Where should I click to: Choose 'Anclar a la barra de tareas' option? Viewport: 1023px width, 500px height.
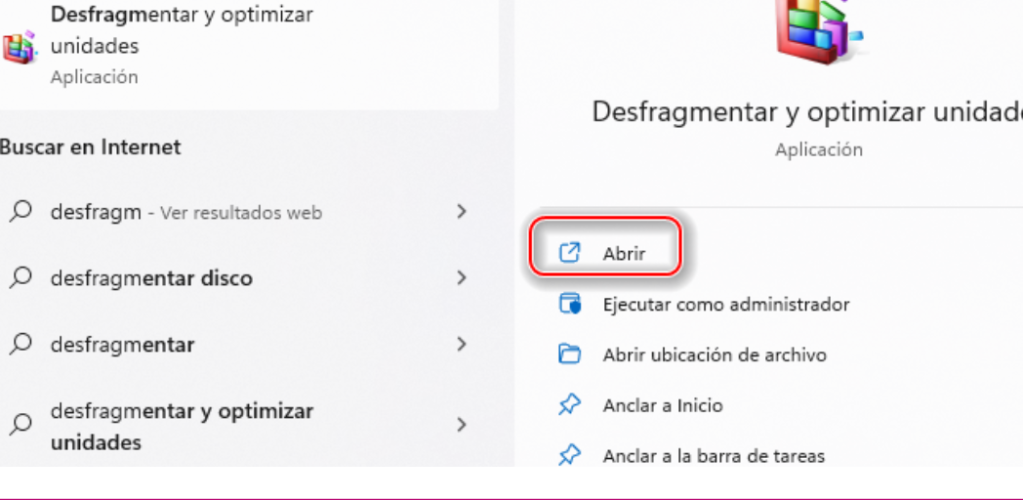point(713,456)
